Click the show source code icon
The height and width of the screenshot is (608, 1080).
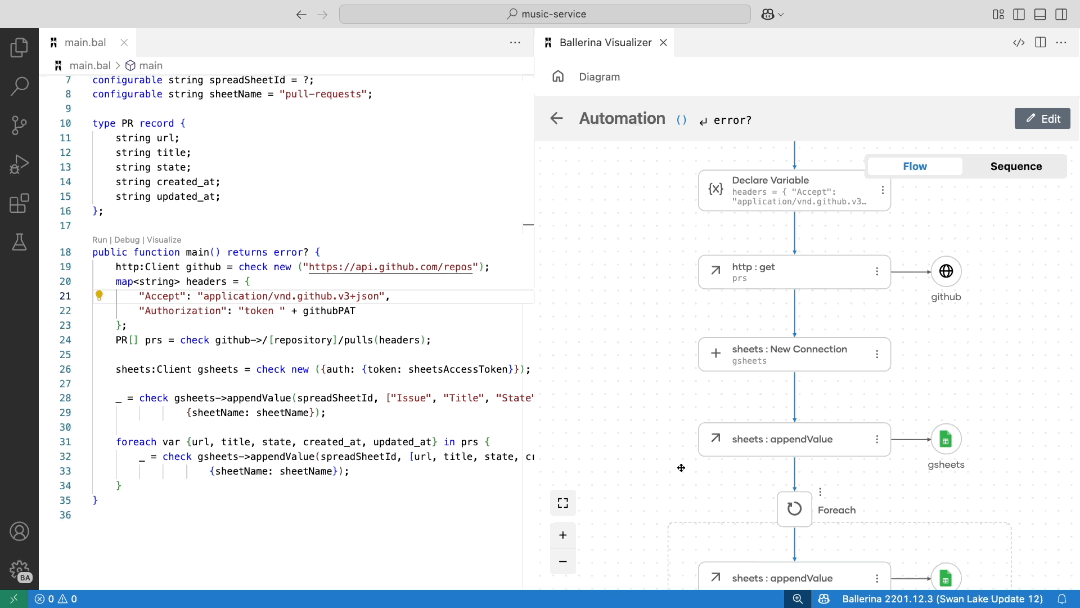coord(1019,42)
